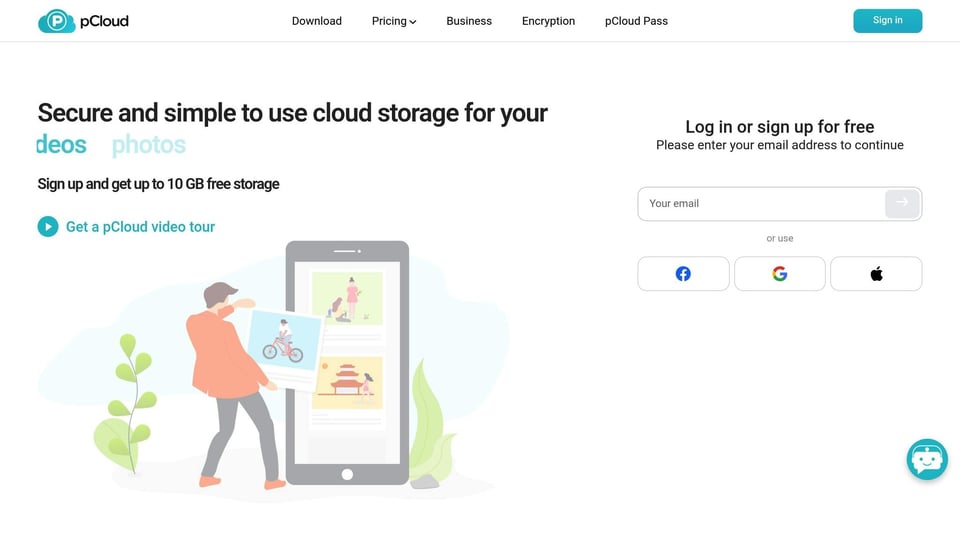Click the pCloud wordmark text

pyautogui.click(x=104, y=21)
